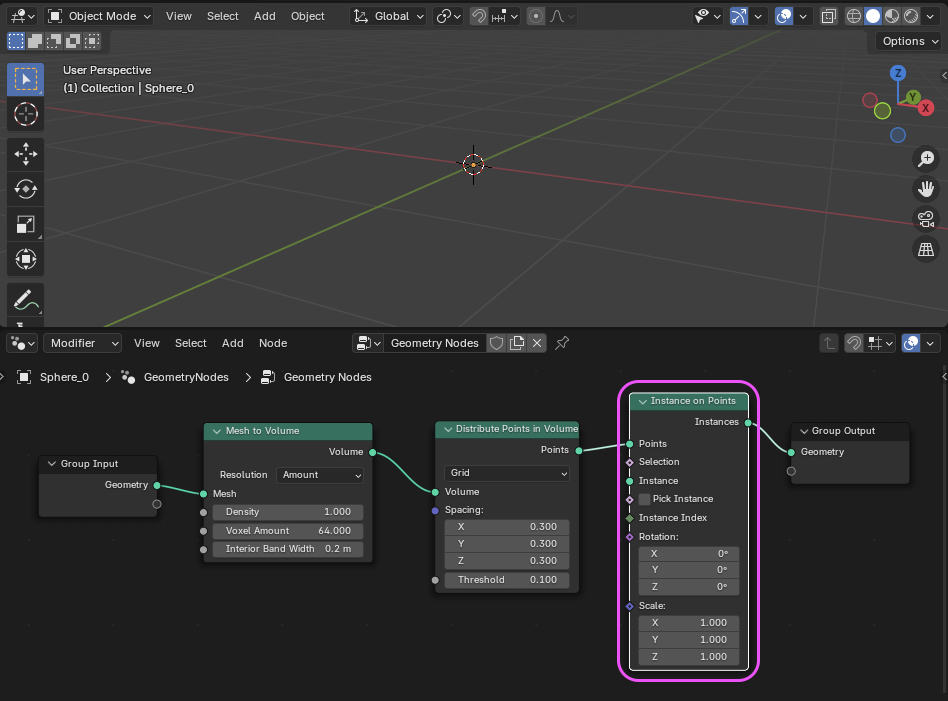Select the Cursor tool in the toolbar
Image resolution: width=948 pixels, height=701 pixels.
coord(25,114)
